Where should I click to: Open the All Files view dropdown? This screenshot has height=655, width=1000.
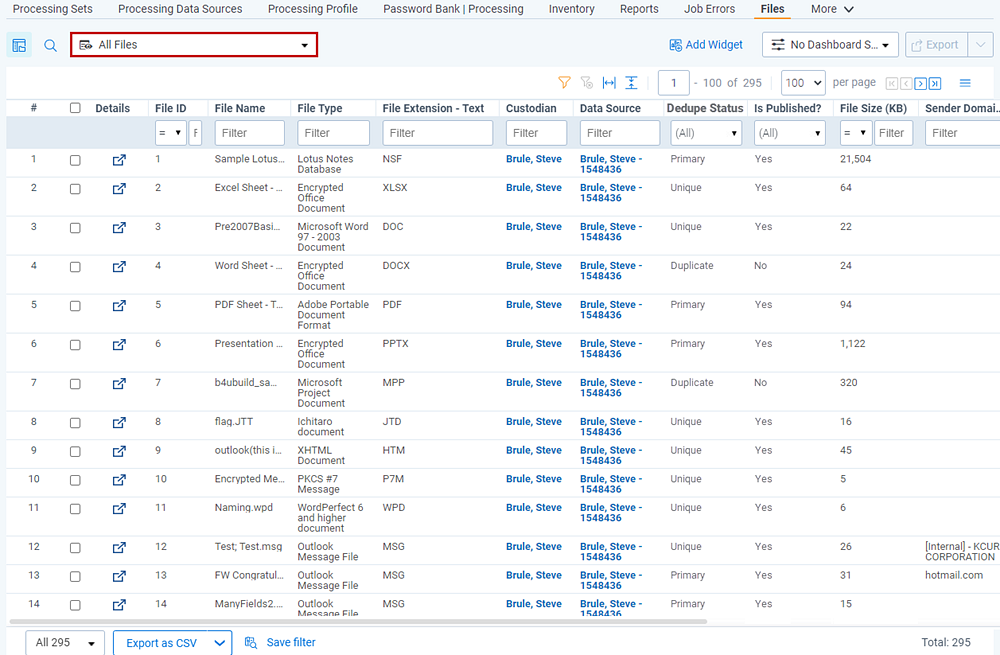pyautogui.click(x=194, y=45)
